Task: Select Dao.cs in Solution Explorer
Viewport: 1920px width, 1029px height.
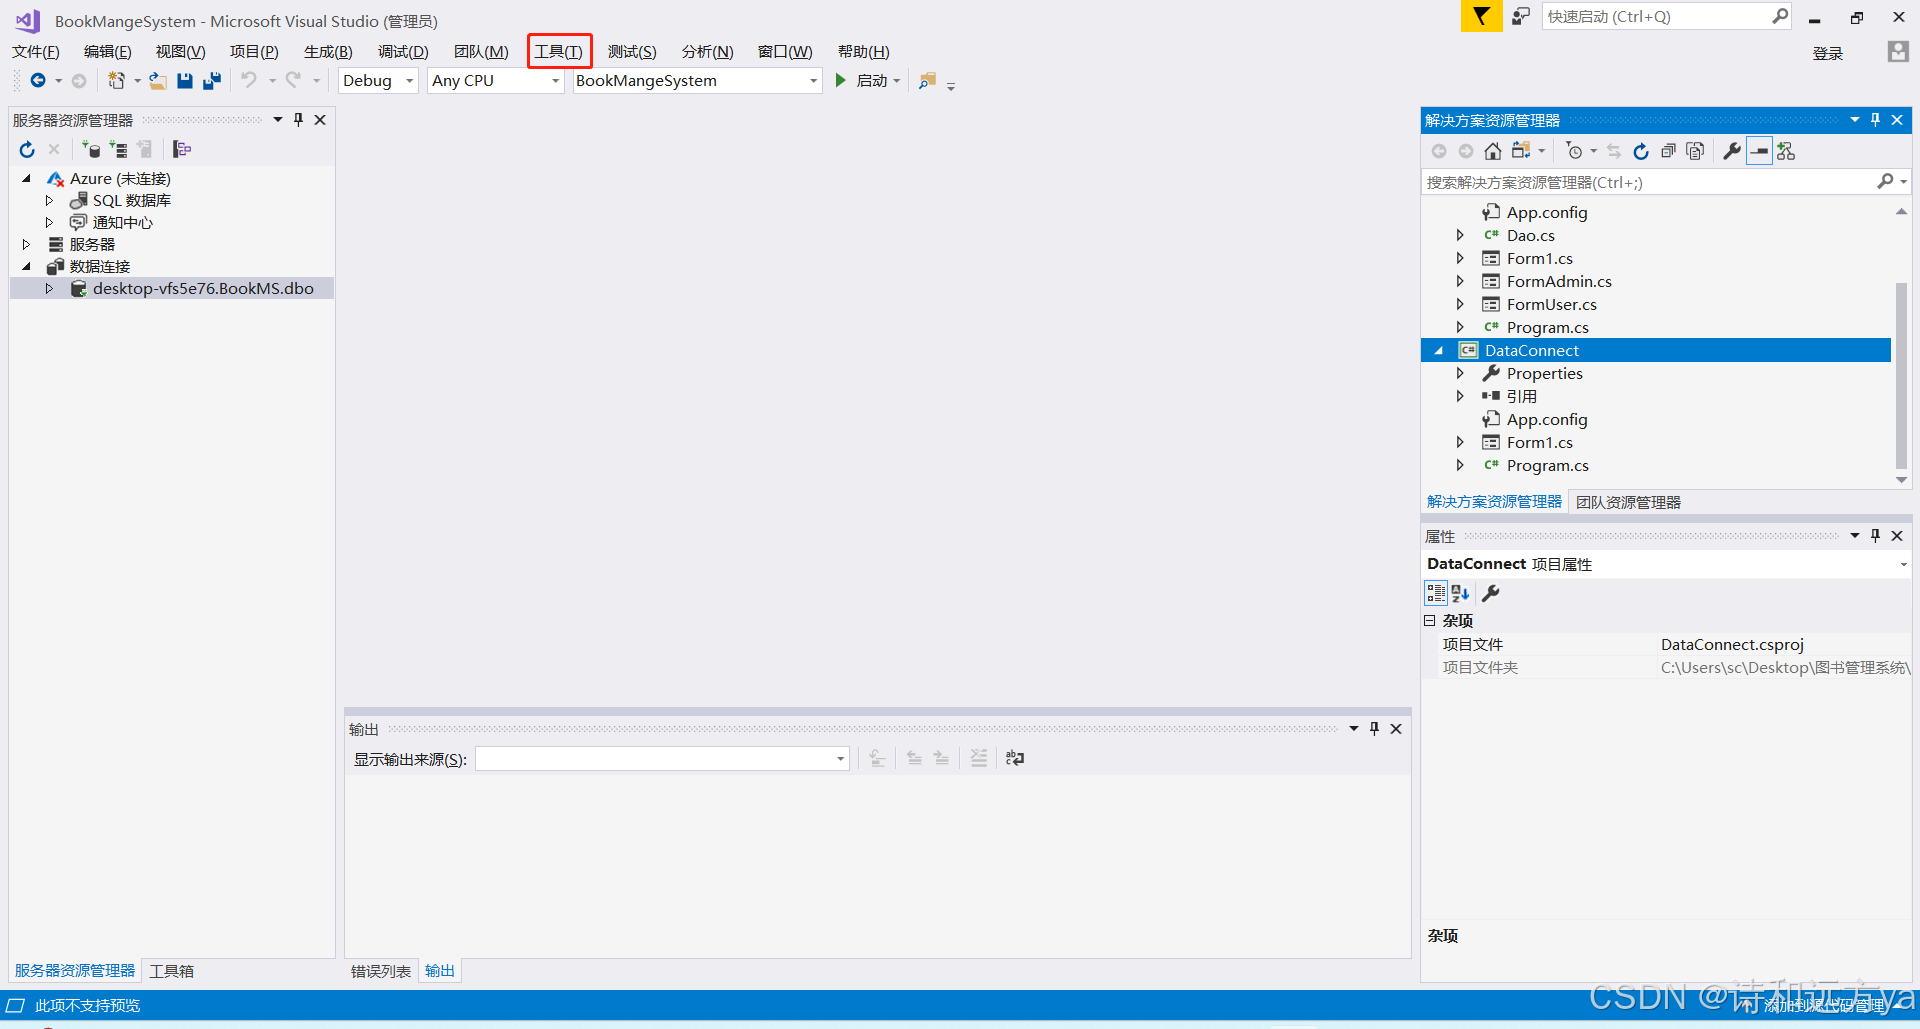Action: [x=1531, y=236]
